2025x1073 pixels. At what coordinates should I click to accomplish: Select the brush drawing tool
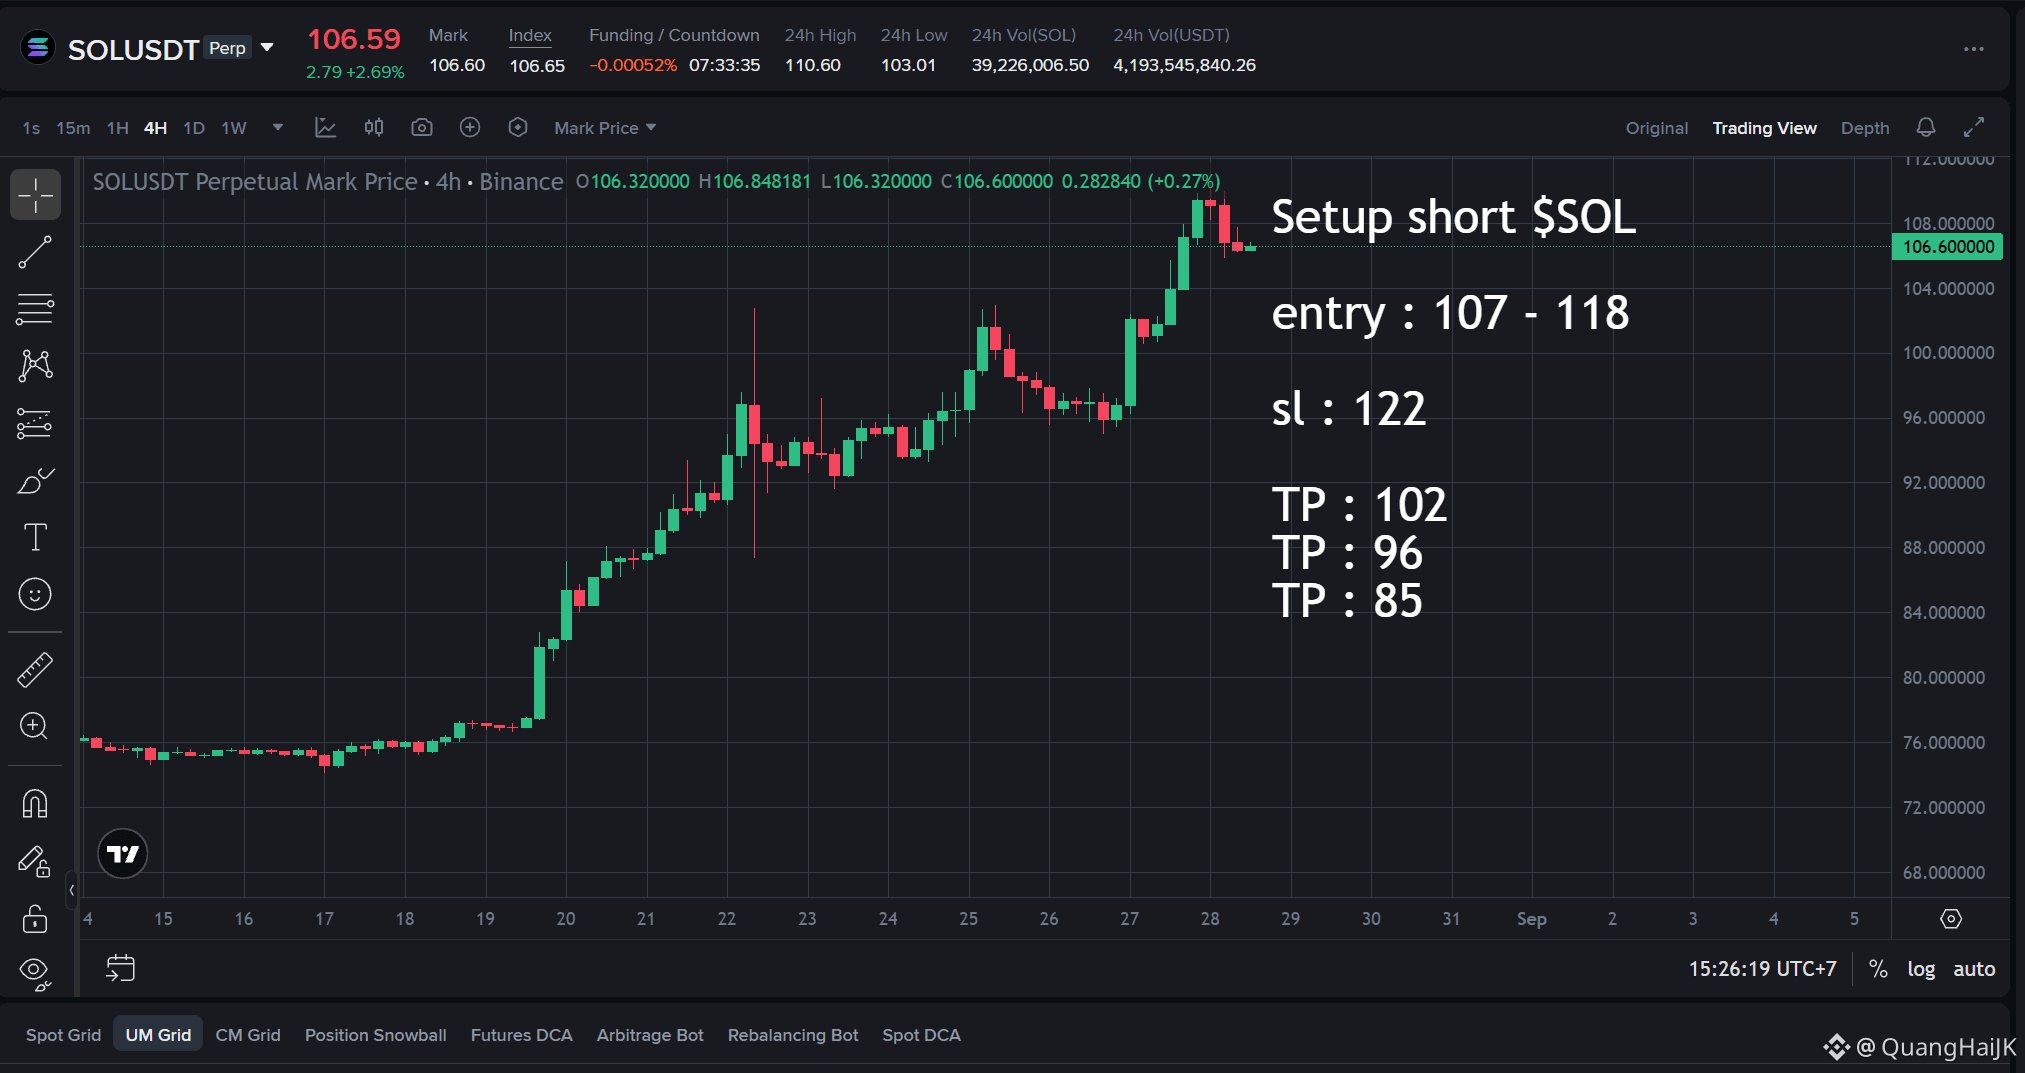point(35,481)
